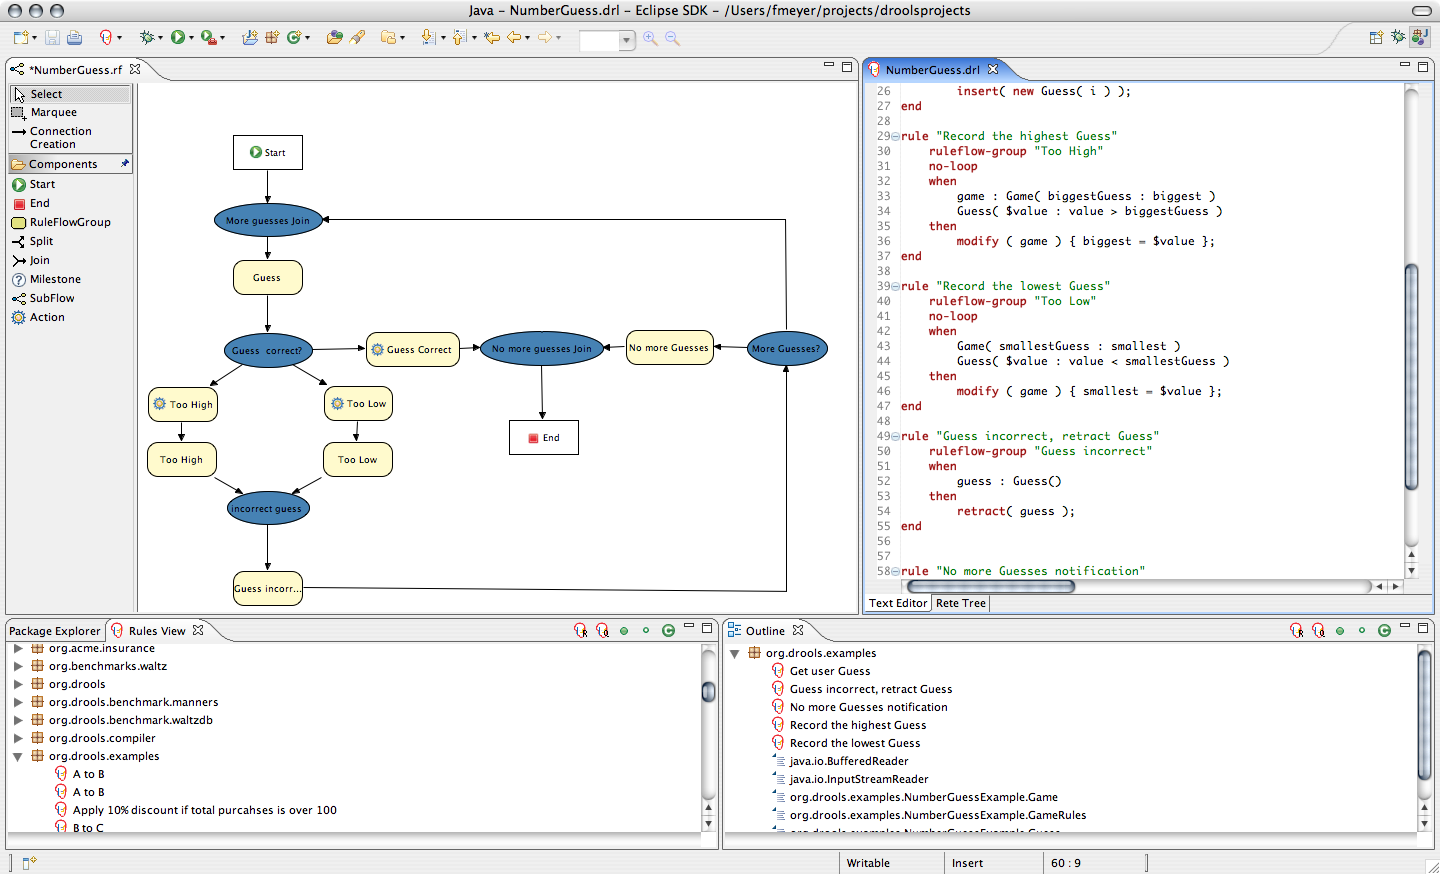Pin the Components palette drawer
Screen dimensions: 1440x874
pos(125,163)
